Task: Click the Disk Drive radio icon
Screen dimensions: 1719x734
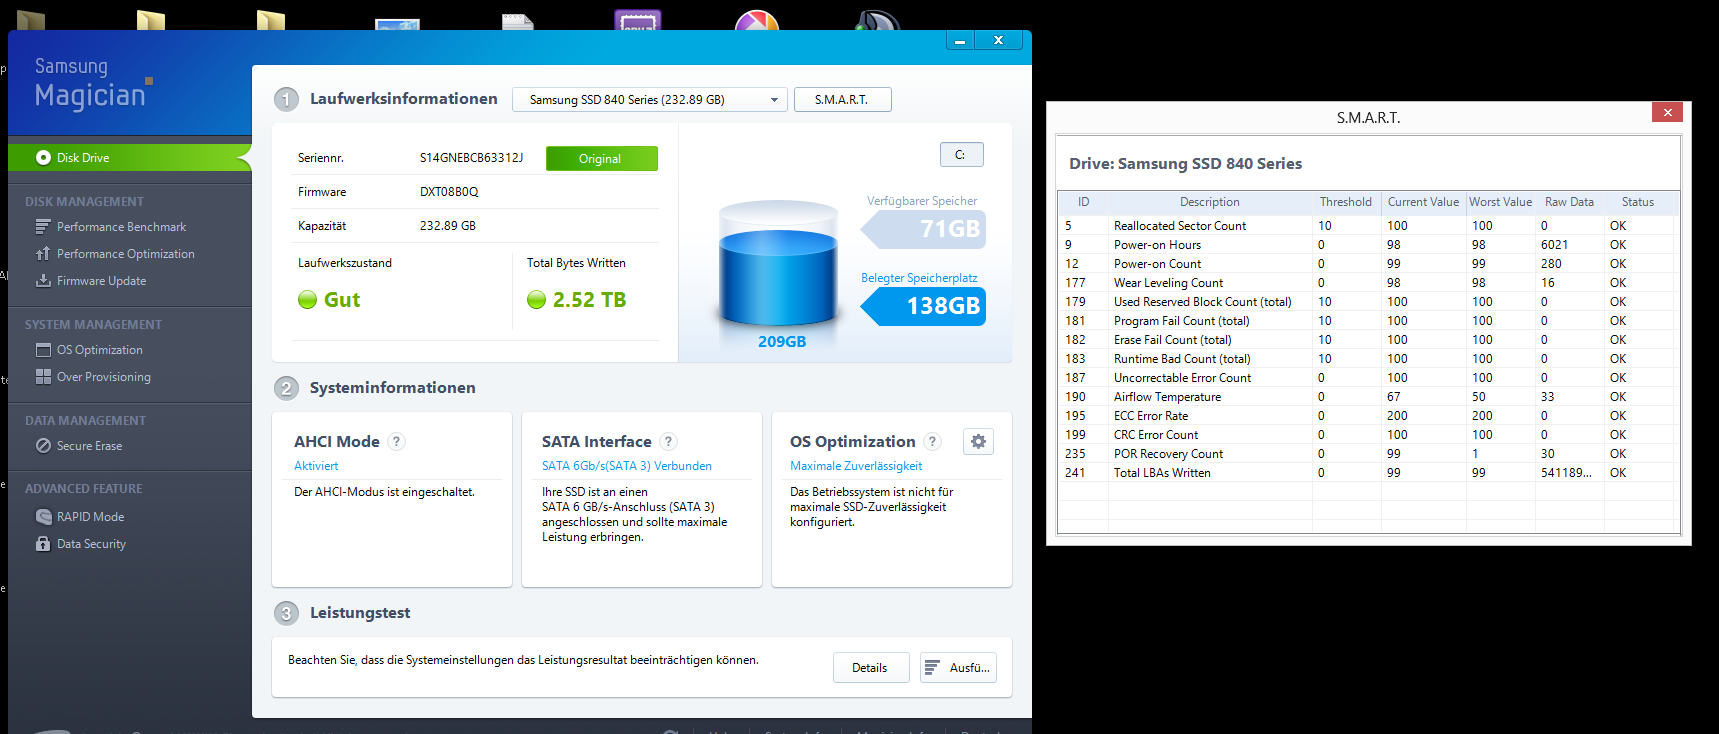Action: pos(43,158)
